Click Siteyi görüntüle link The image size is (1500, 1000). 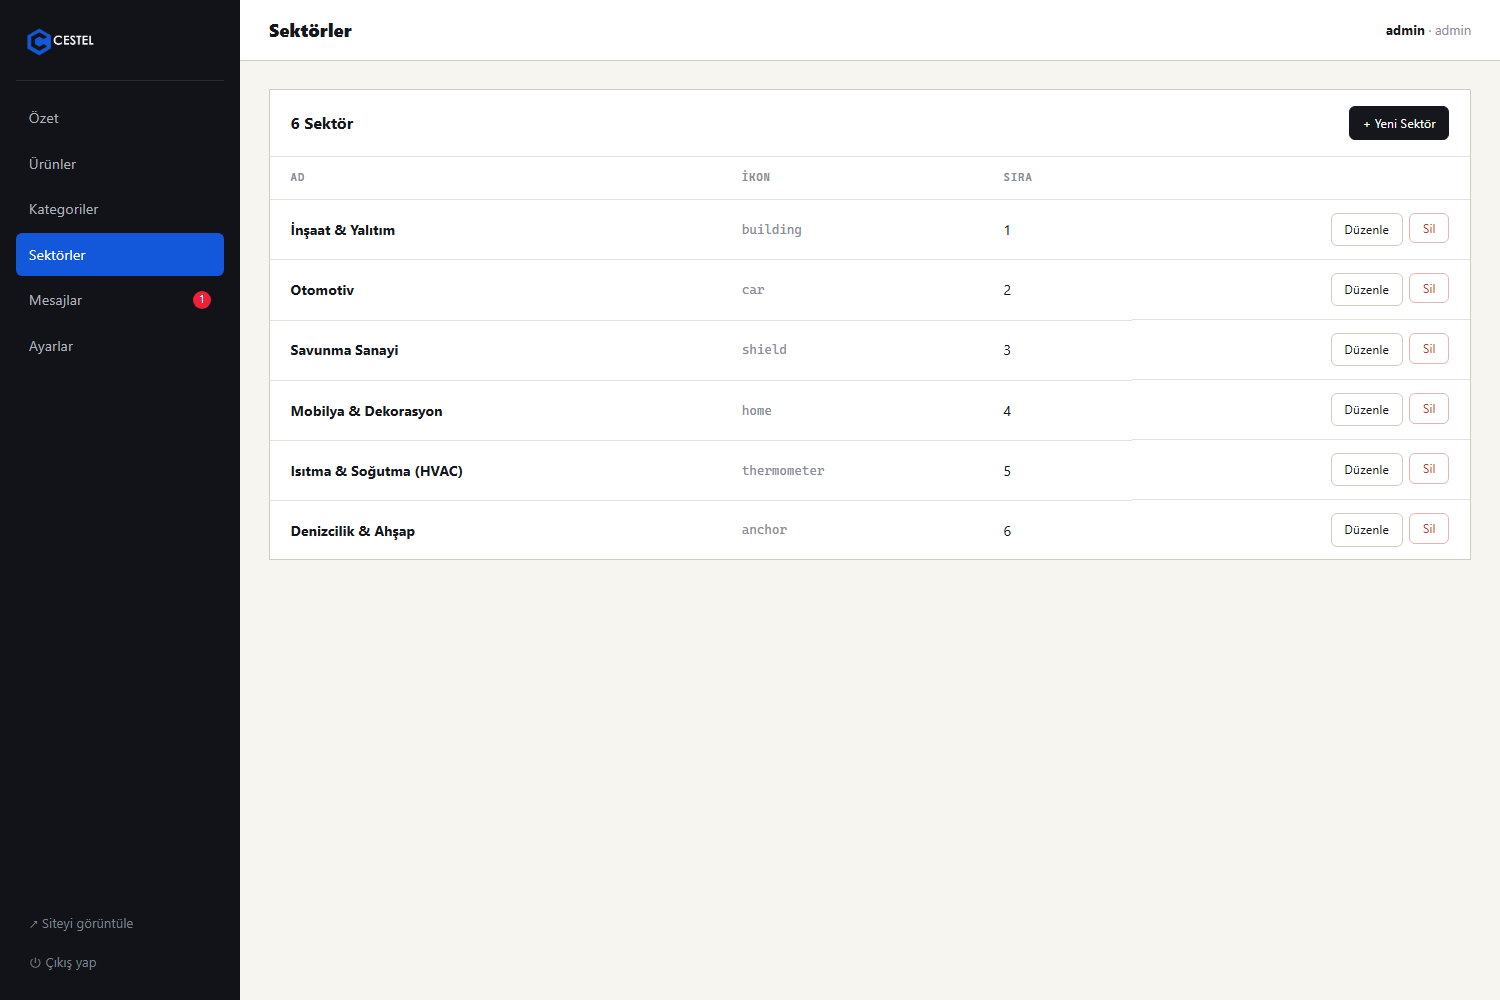pos(81,924)
